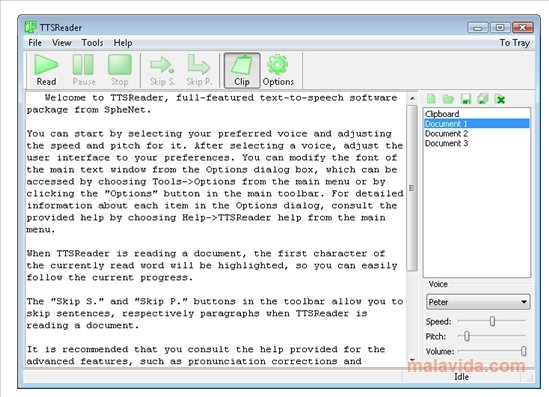Click the Volume slider handle
The width and height of the screenshot is (549, 397).
click(x=524, y=351)
